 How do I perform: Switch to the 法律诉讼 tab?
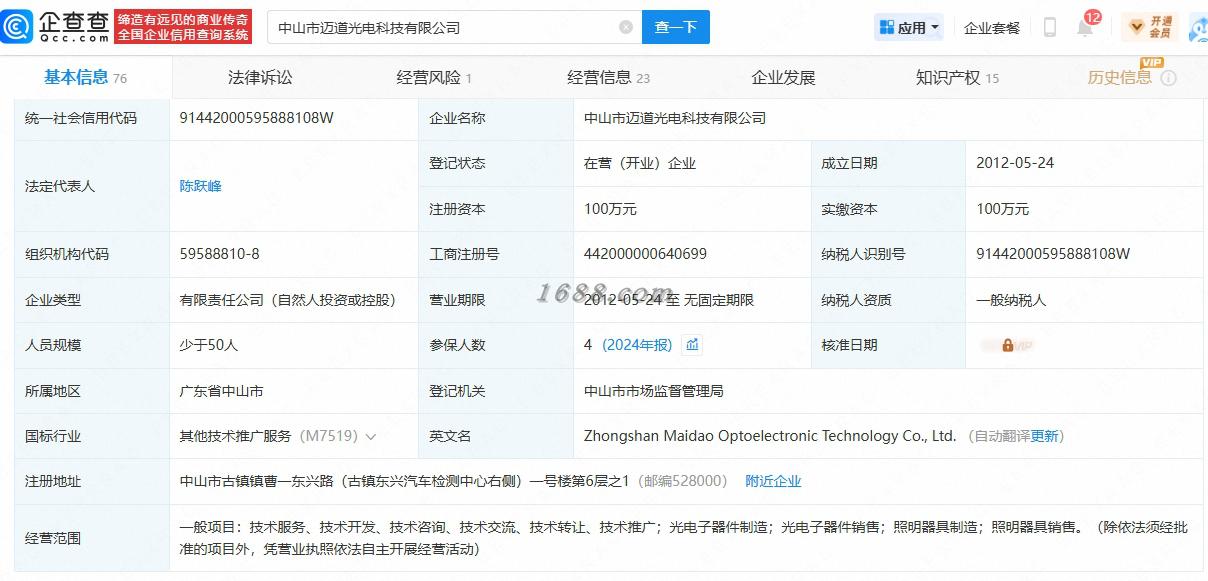(260, 77)
